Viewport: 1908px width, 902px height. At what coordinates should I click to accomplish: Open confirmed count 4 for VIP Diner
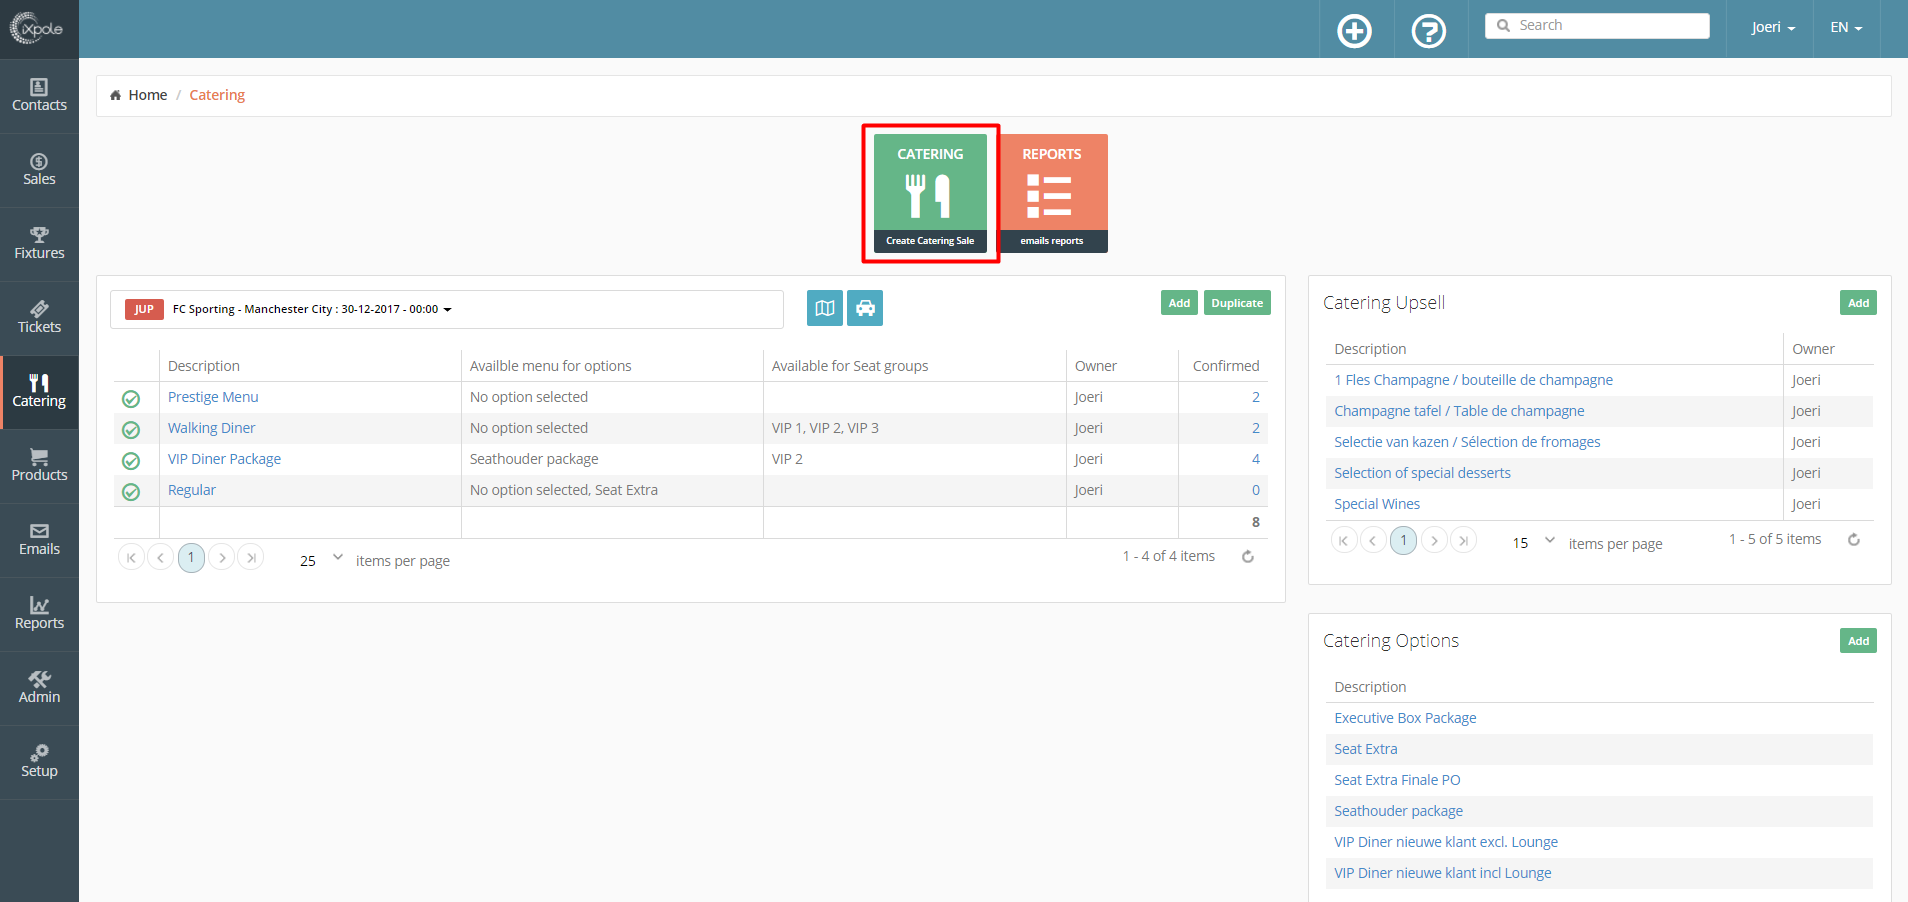pyautogui.click(x=1256, y=459)
